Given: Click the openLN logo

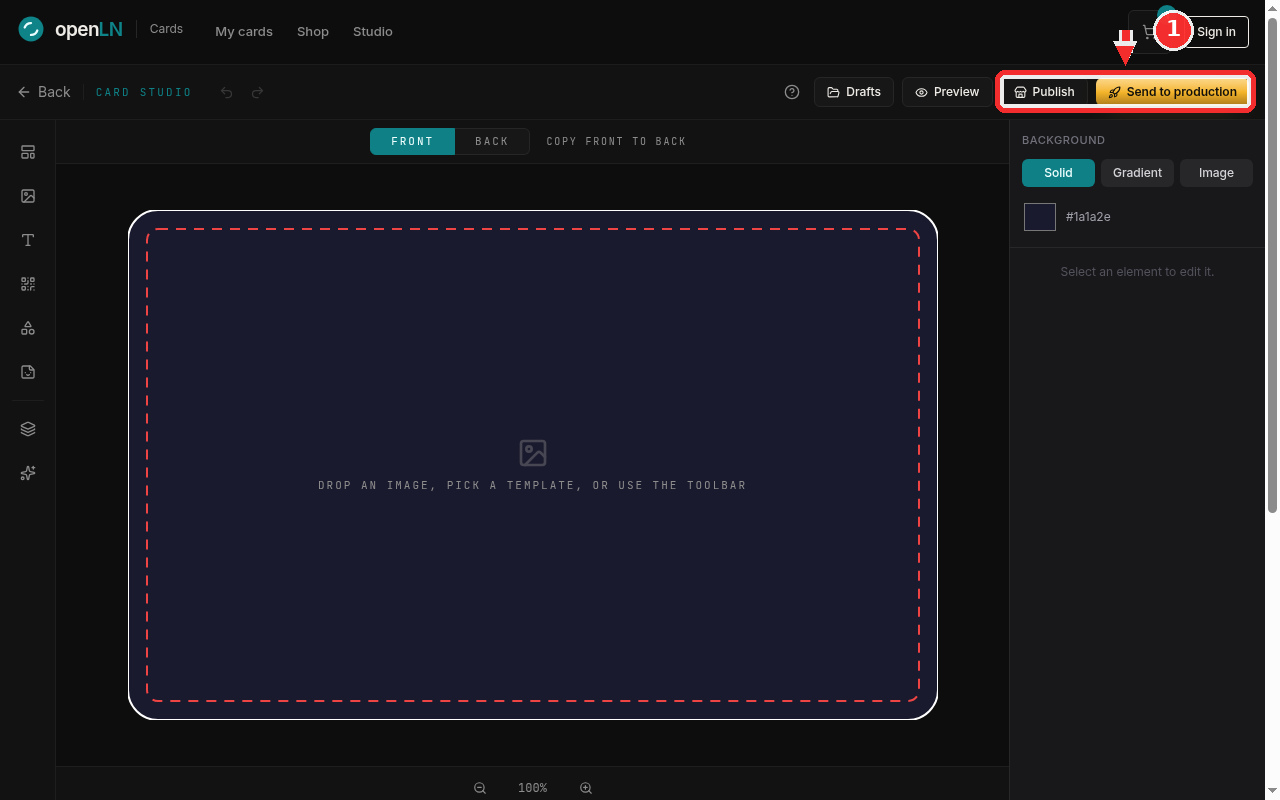Looking at the screenshot, I should (x=70, y=30).
